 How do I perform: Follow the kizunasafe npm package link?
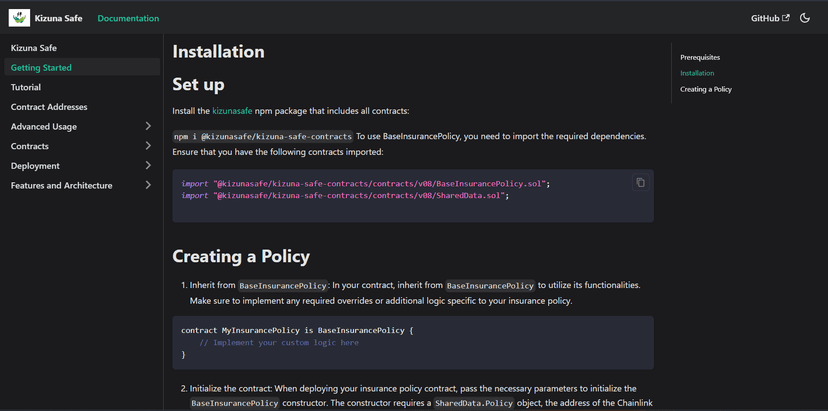tap(232, 111)
